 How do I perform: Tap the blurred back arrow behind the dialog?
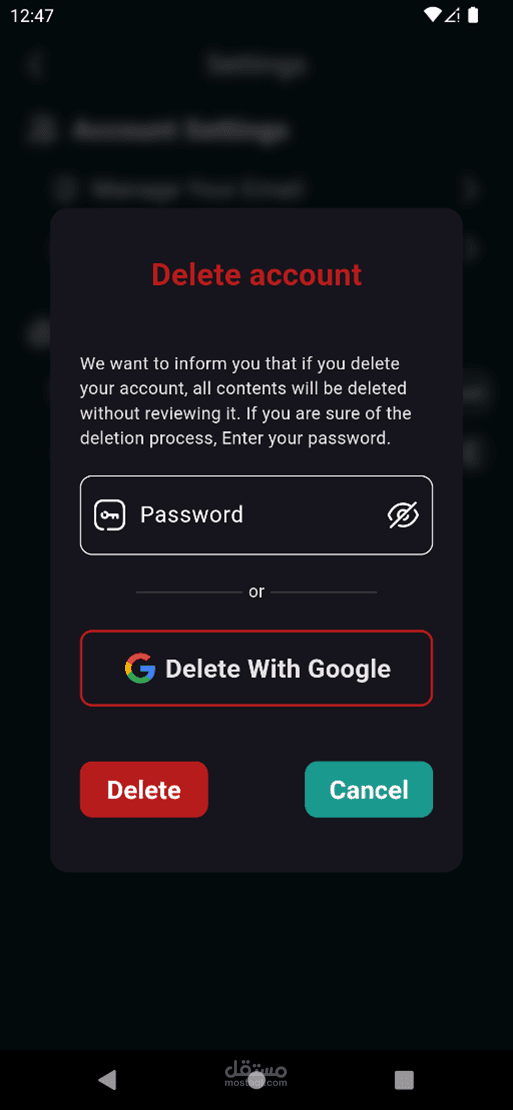[x=35, y=65]
